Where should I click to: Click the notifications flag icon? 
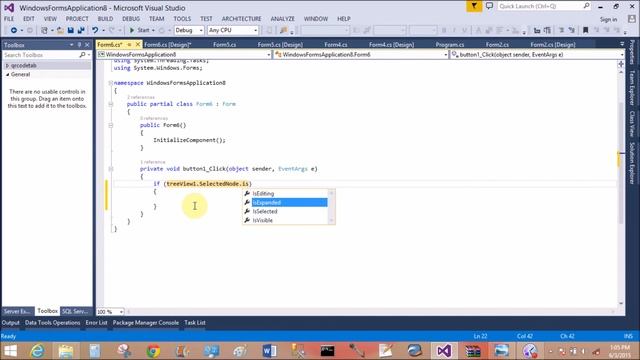[x=474, y=6]
